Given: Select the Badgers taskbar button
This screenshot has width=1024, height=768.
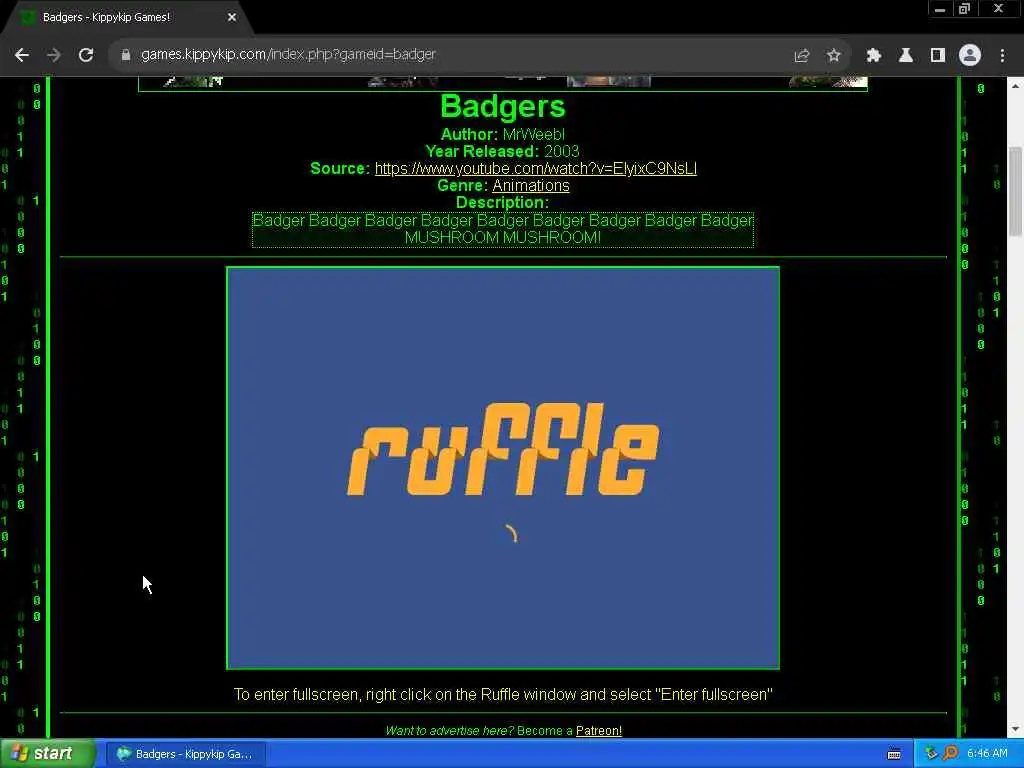Looking at the screenshot, I should click(x=185, y=754).
